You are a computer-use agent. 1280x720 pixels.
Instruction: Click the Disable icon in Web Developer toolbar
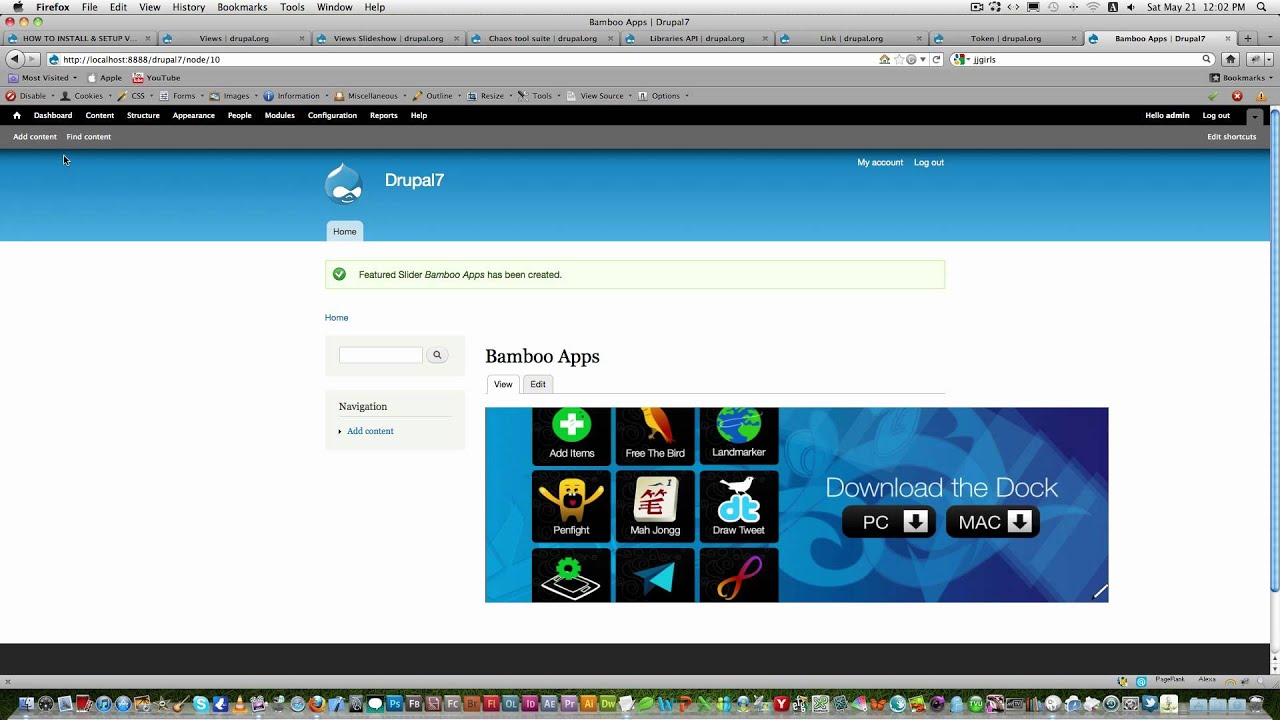[11, 96]
